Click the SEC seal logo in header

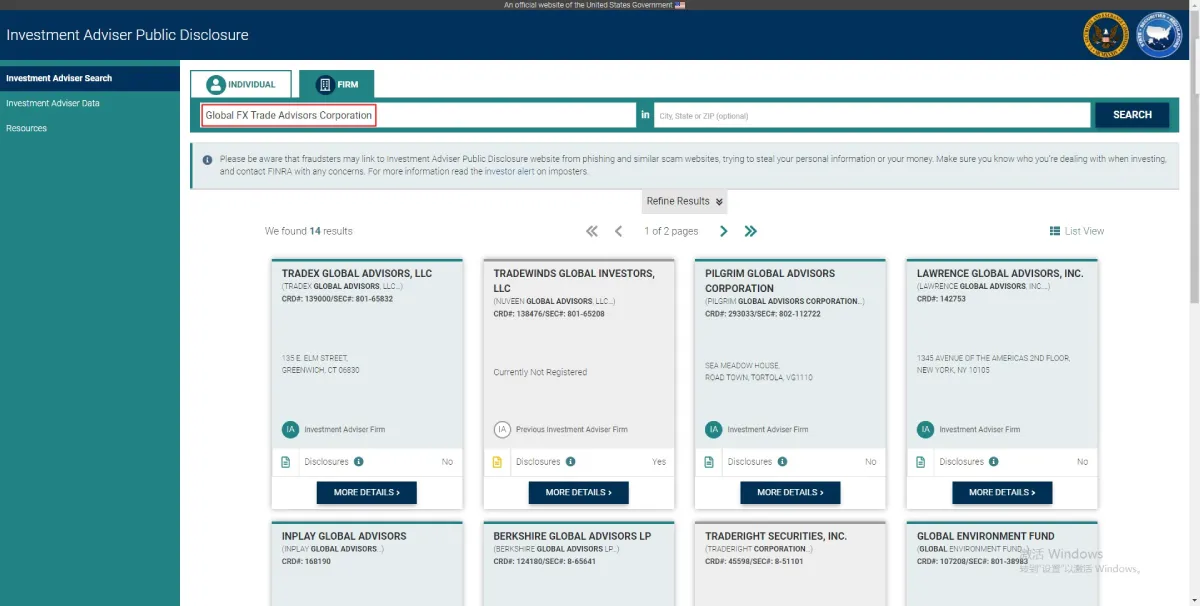pos(1105,35)
